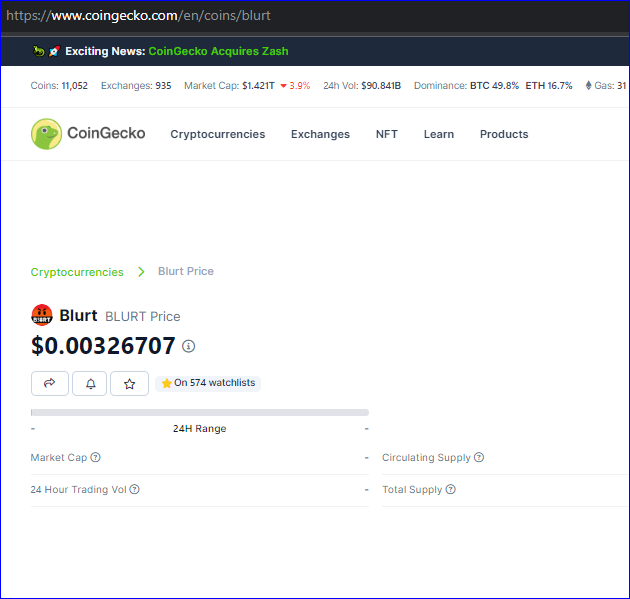The image size is (630, 599).
Task: Open the NFT nav menu
Action: 387,134
